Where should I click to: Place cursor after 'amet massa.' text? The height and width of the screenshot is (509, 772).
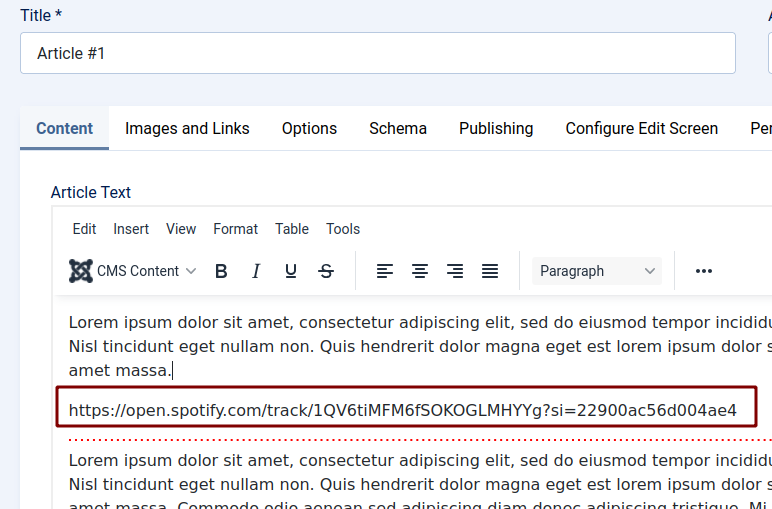click(x=172, y=370)
